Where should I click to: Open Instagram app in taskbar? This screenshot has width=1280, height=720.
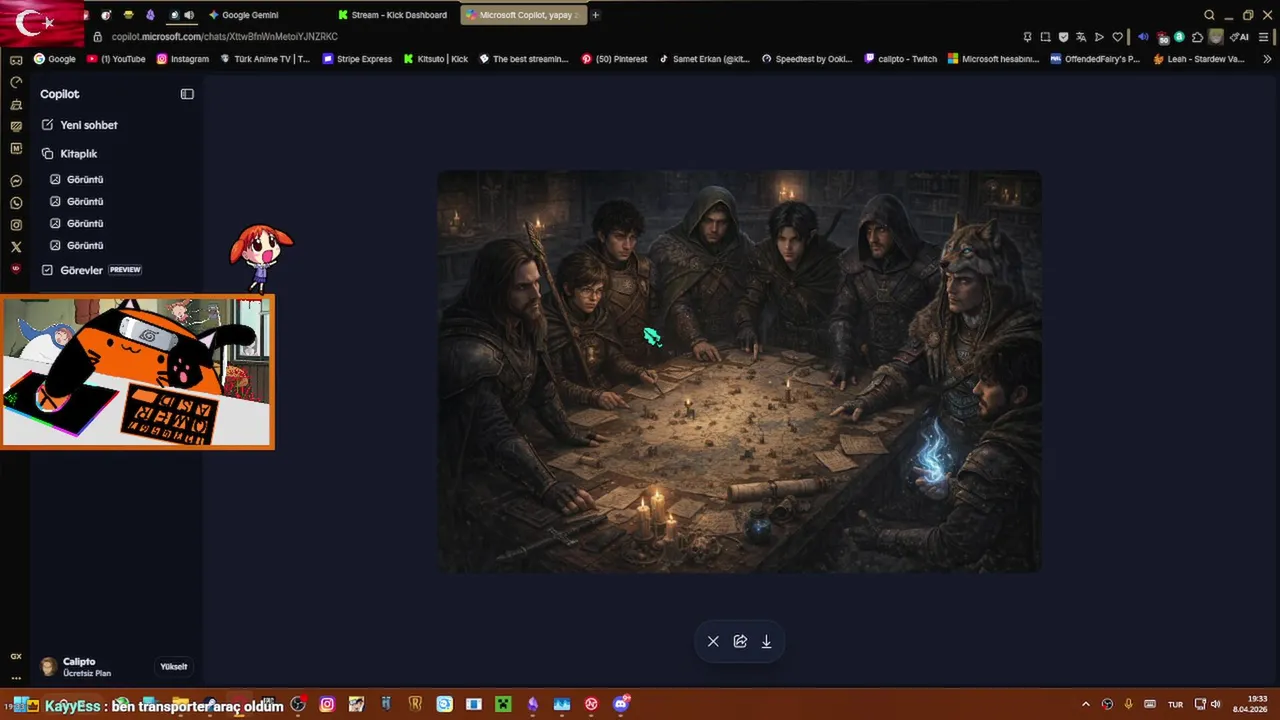click(x=327, y=704)
